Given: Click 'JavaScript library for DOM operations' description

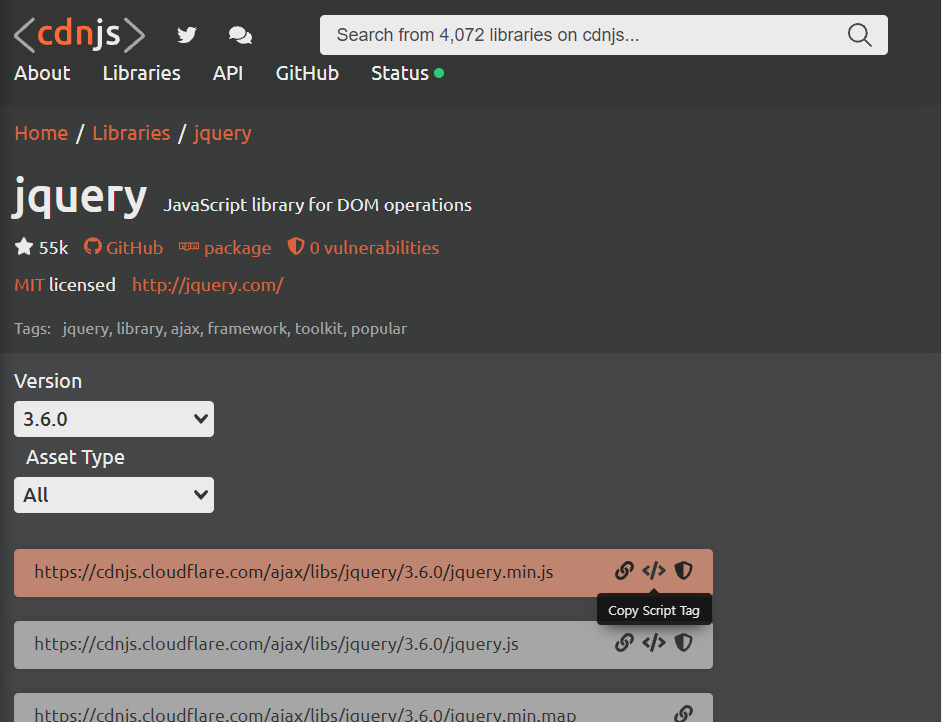Looking at the screenshot, I should tap(317, 205).
